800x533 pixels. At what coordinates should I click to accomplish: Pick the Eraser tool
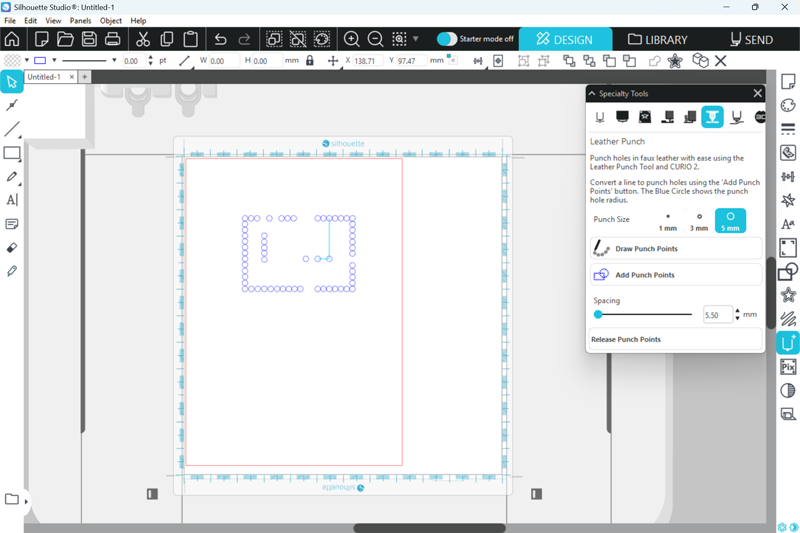click(12, 247)
